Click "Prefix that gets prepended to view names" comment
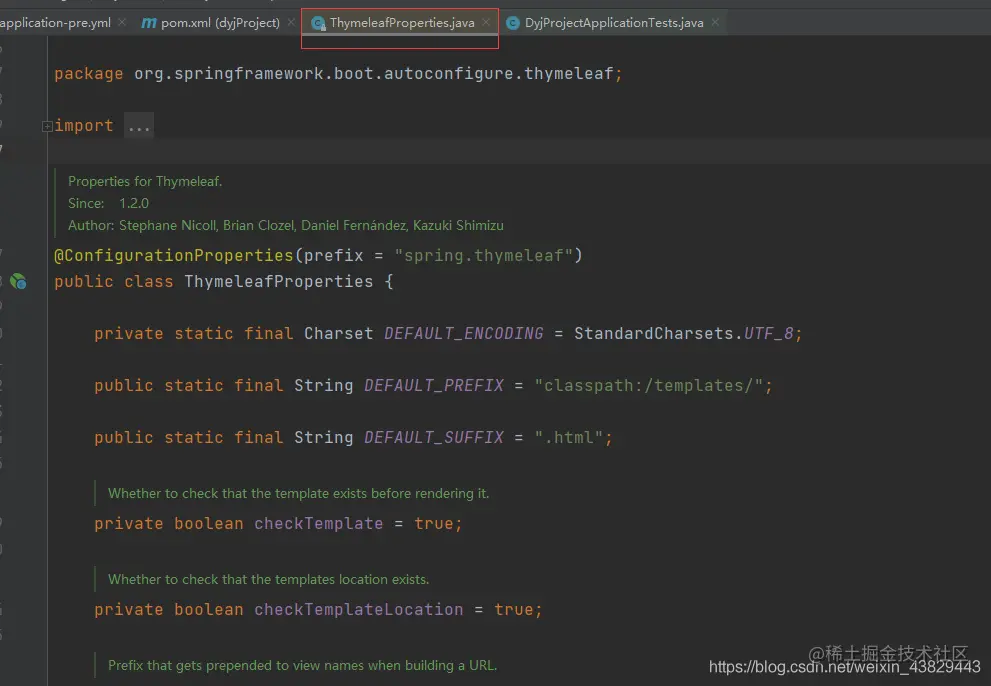The width and height of the screenshot is (991, 686). 302,665
